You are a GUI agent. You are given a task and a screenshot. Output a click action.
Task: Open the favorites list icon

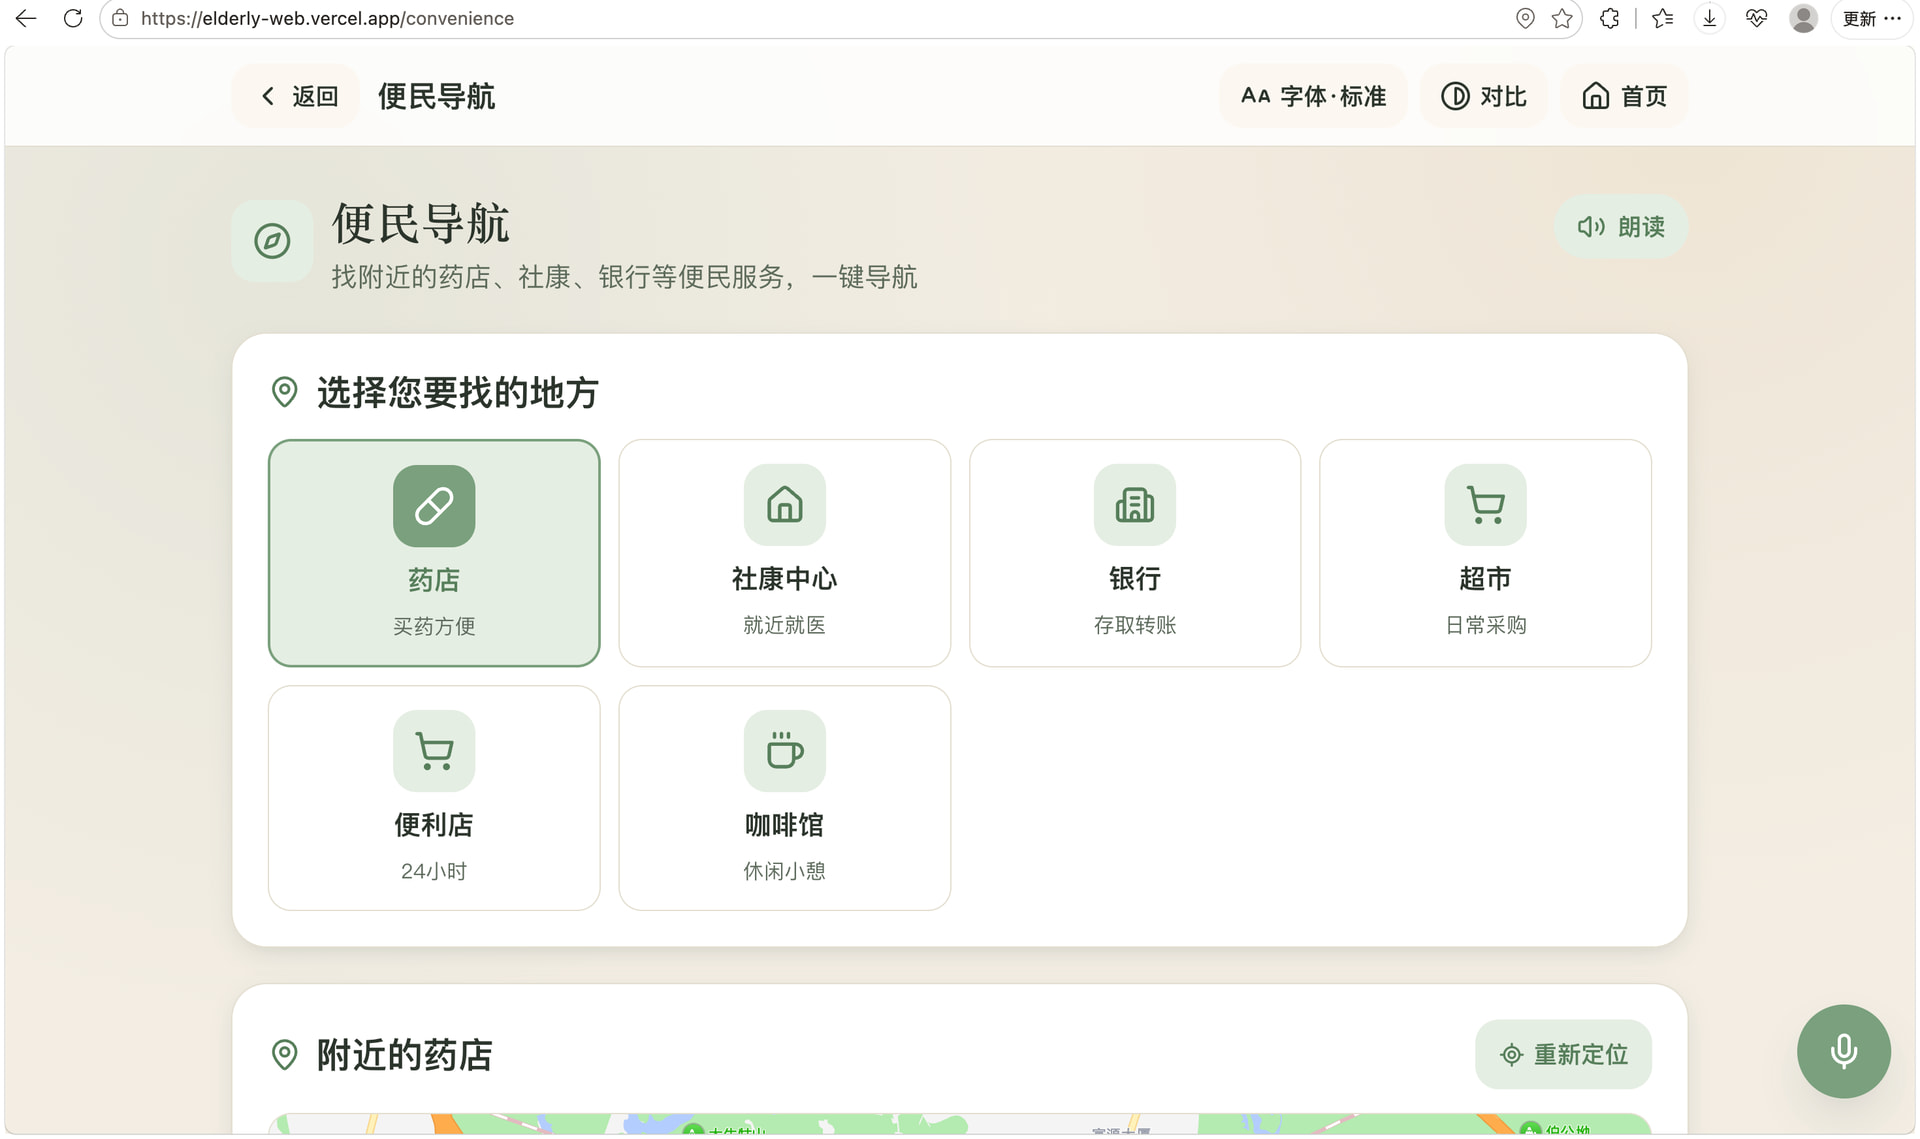(1663, 18)
